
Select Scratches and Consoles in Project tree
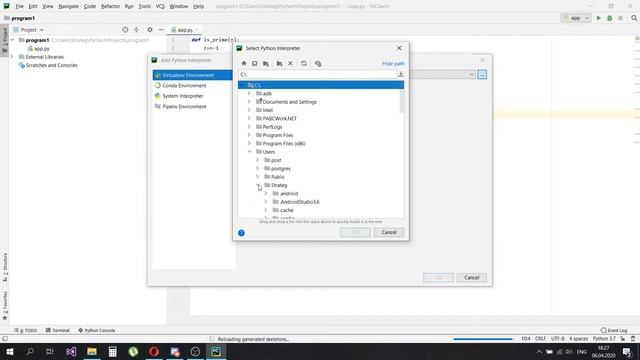coord(51,65)
